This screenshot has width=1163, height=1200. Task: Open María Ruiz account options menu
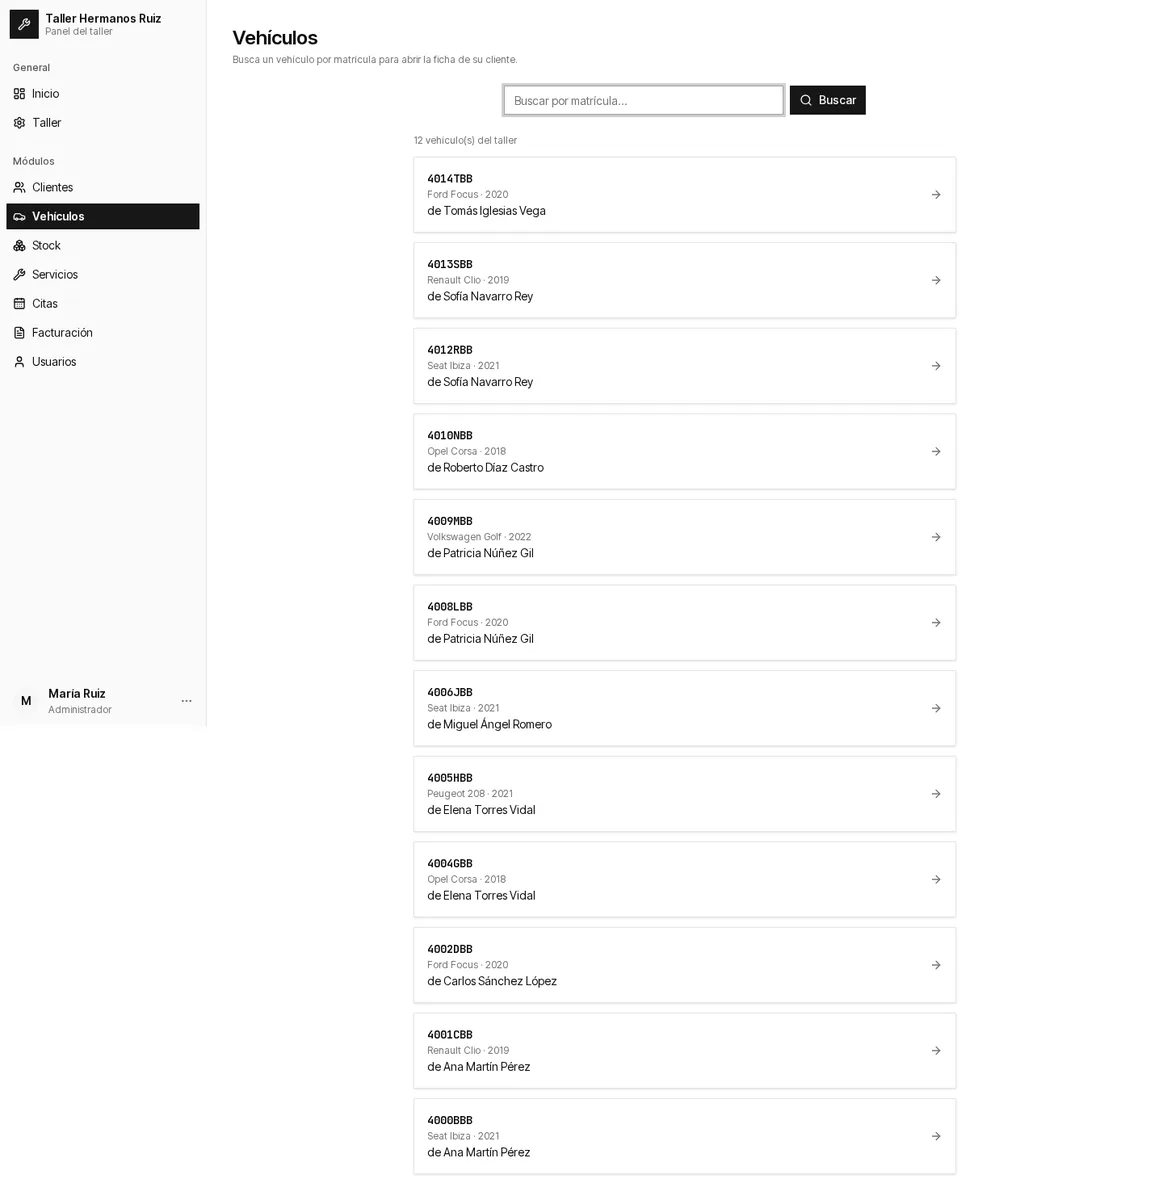pyautogui.click(x=186, y=701)
